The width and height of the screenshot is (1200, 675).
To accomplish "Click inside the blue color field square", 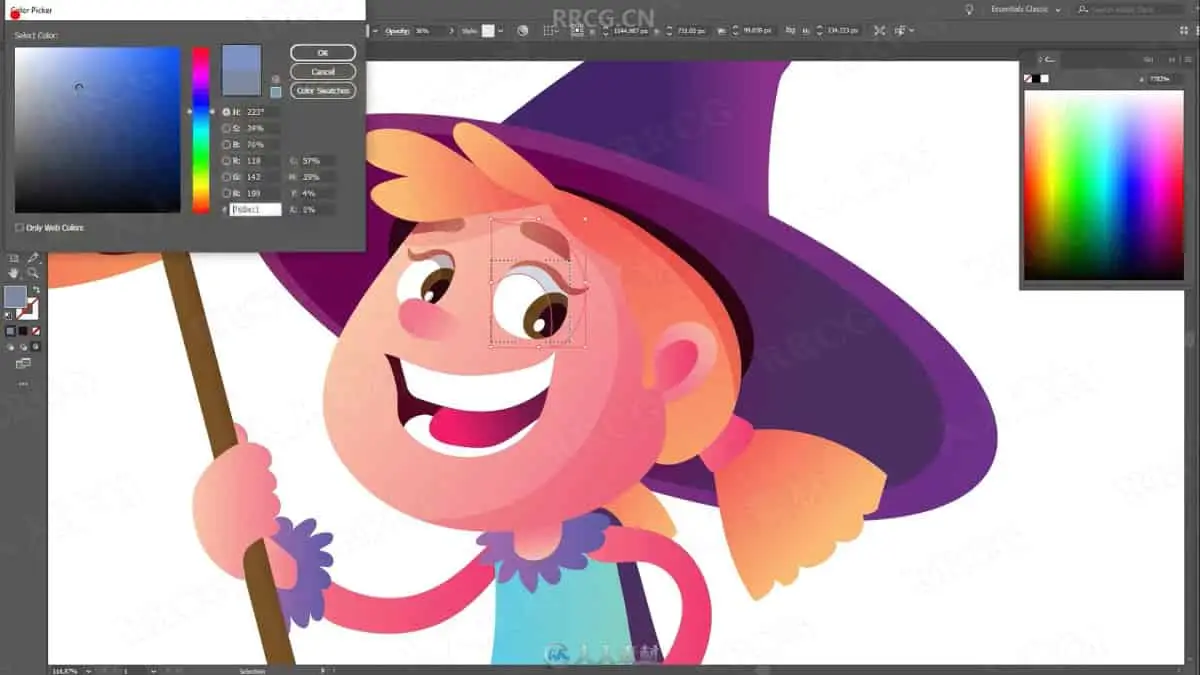I will 97,130.
